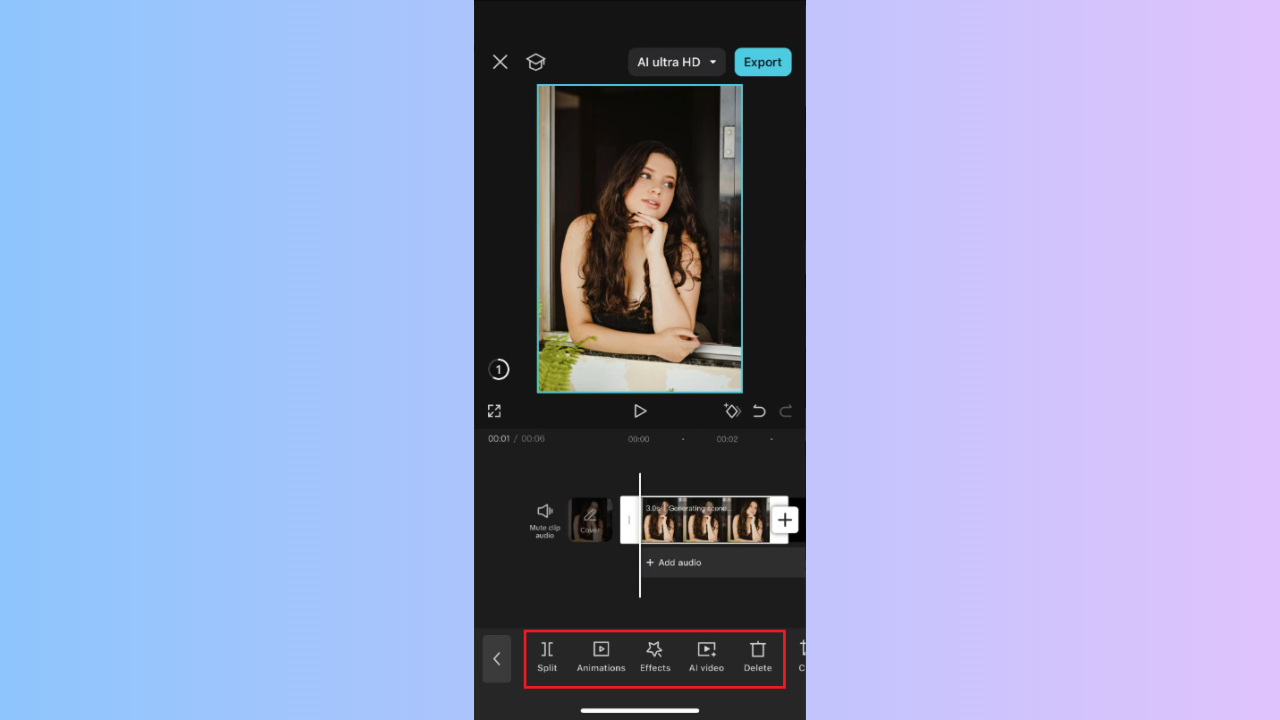Tap the Export button

tap(763, 62)
